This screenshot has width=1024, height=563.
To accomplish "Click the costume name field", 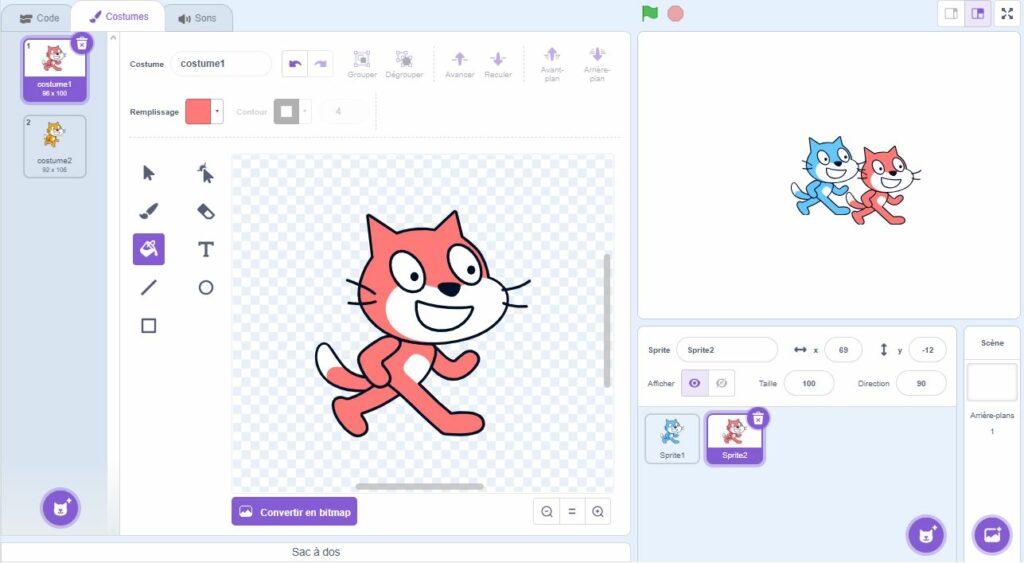I will click(221, 64).
